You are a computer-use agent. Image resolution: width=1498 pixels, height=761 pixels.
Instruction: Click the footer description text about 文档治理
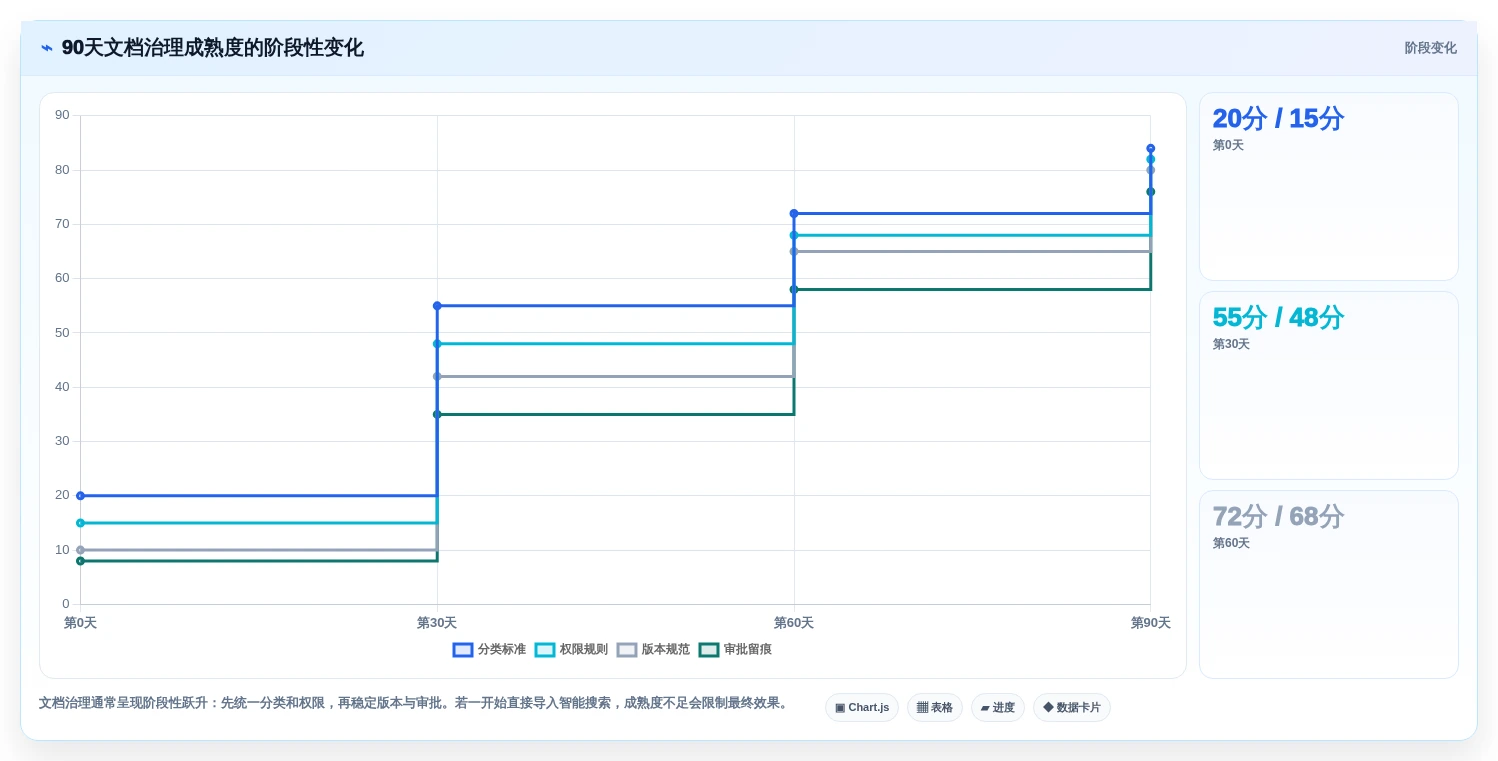(415, 703)
